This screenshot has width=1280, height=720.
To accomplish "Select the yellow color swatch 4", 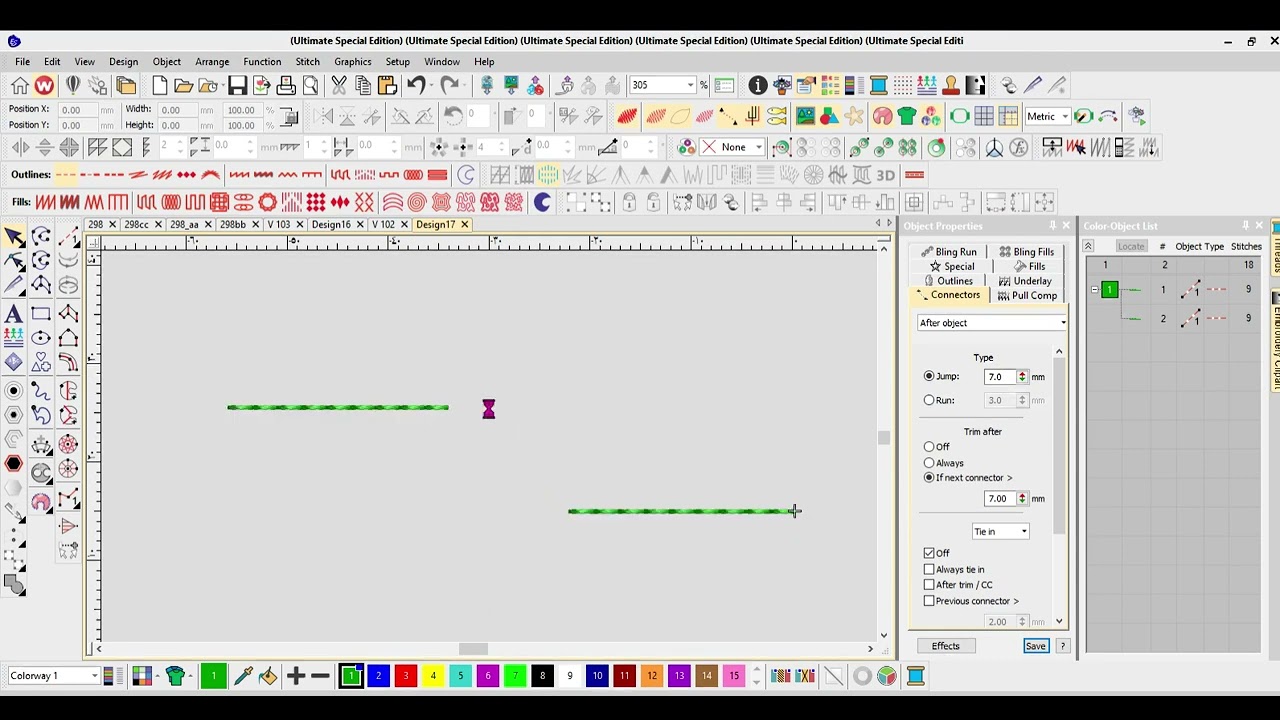I will (433, 677).
